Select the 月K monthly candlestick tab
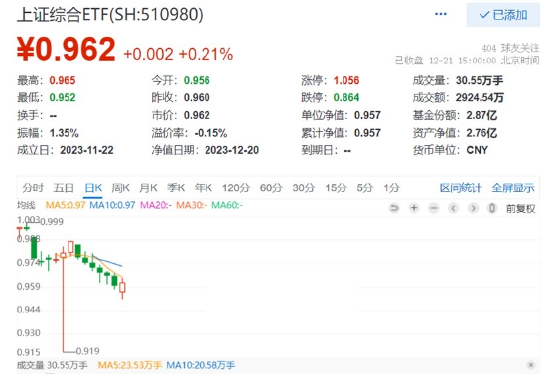550x375 pixels. coord(148,188)
